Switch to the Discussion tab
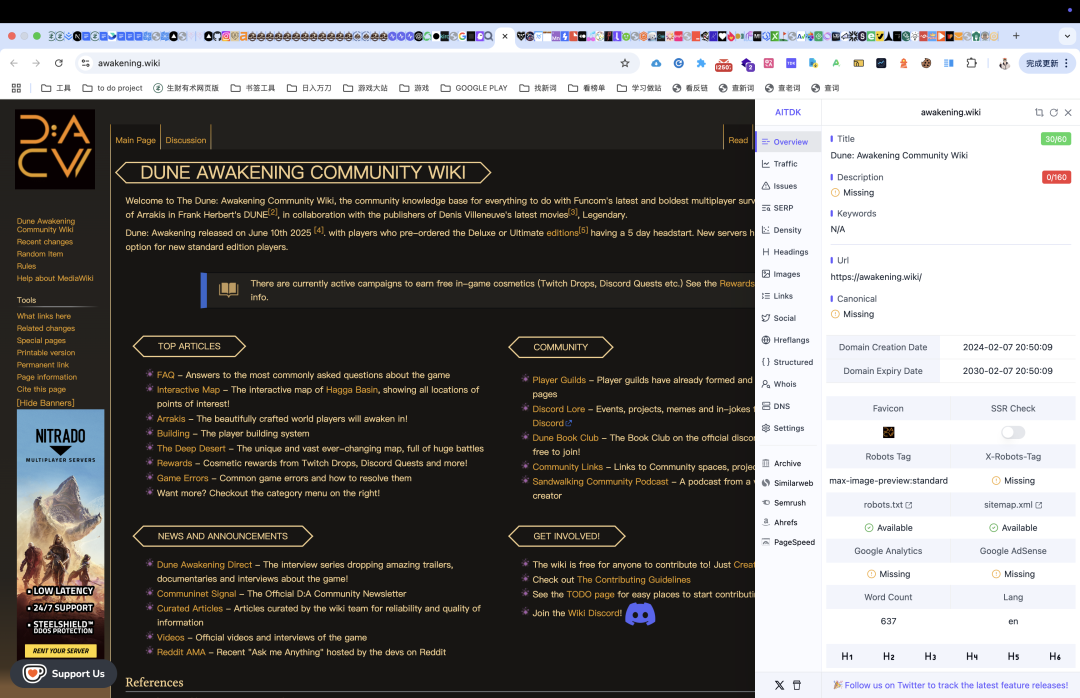Screen dimensions: 1080x698 pos(186,140)
